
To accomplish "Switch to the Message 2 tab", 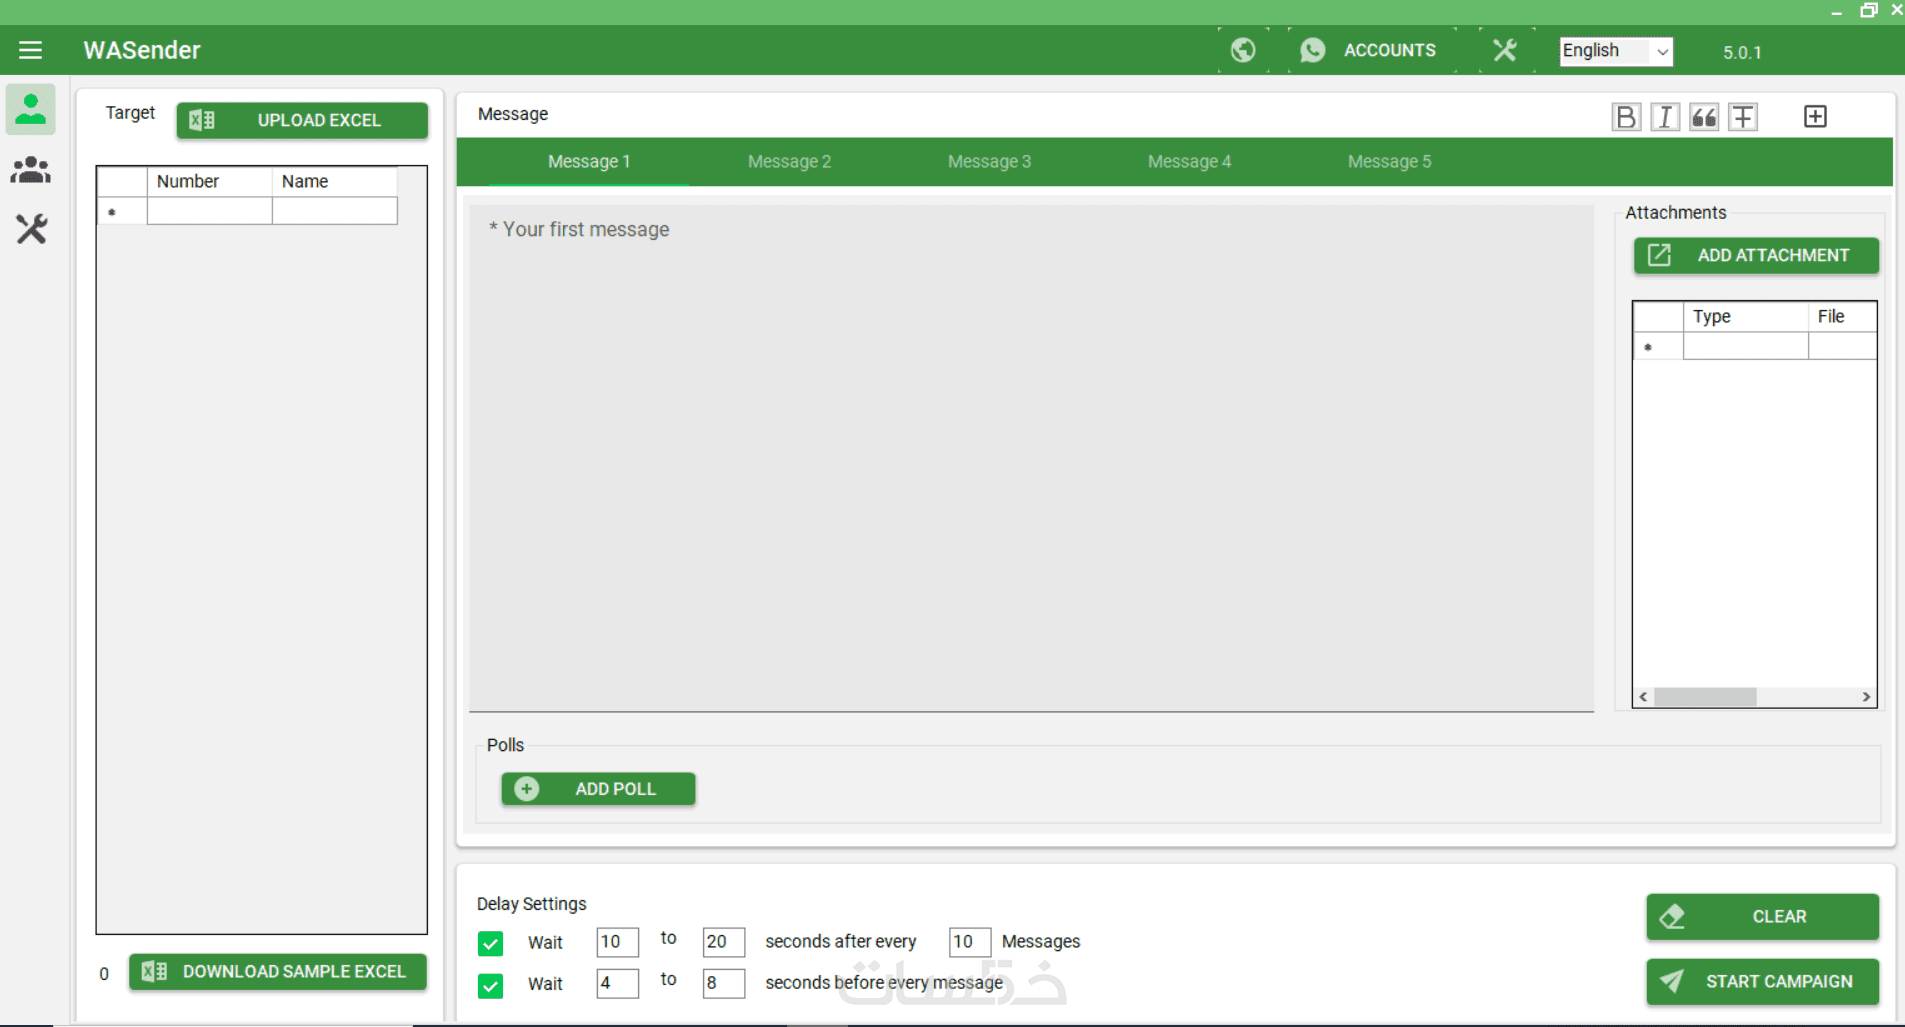I will coord(789,162).
